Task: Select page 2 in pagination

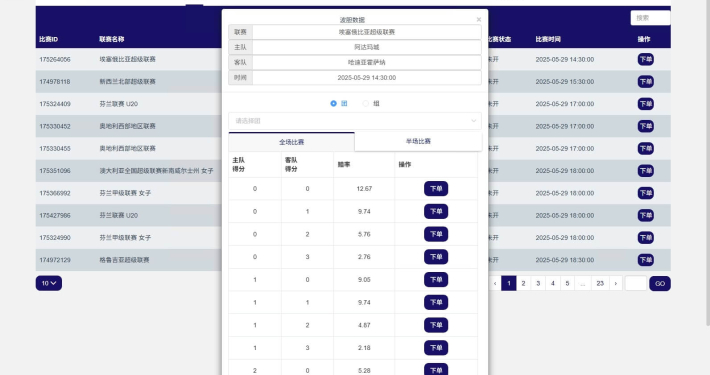Action: tap(523, 284)
